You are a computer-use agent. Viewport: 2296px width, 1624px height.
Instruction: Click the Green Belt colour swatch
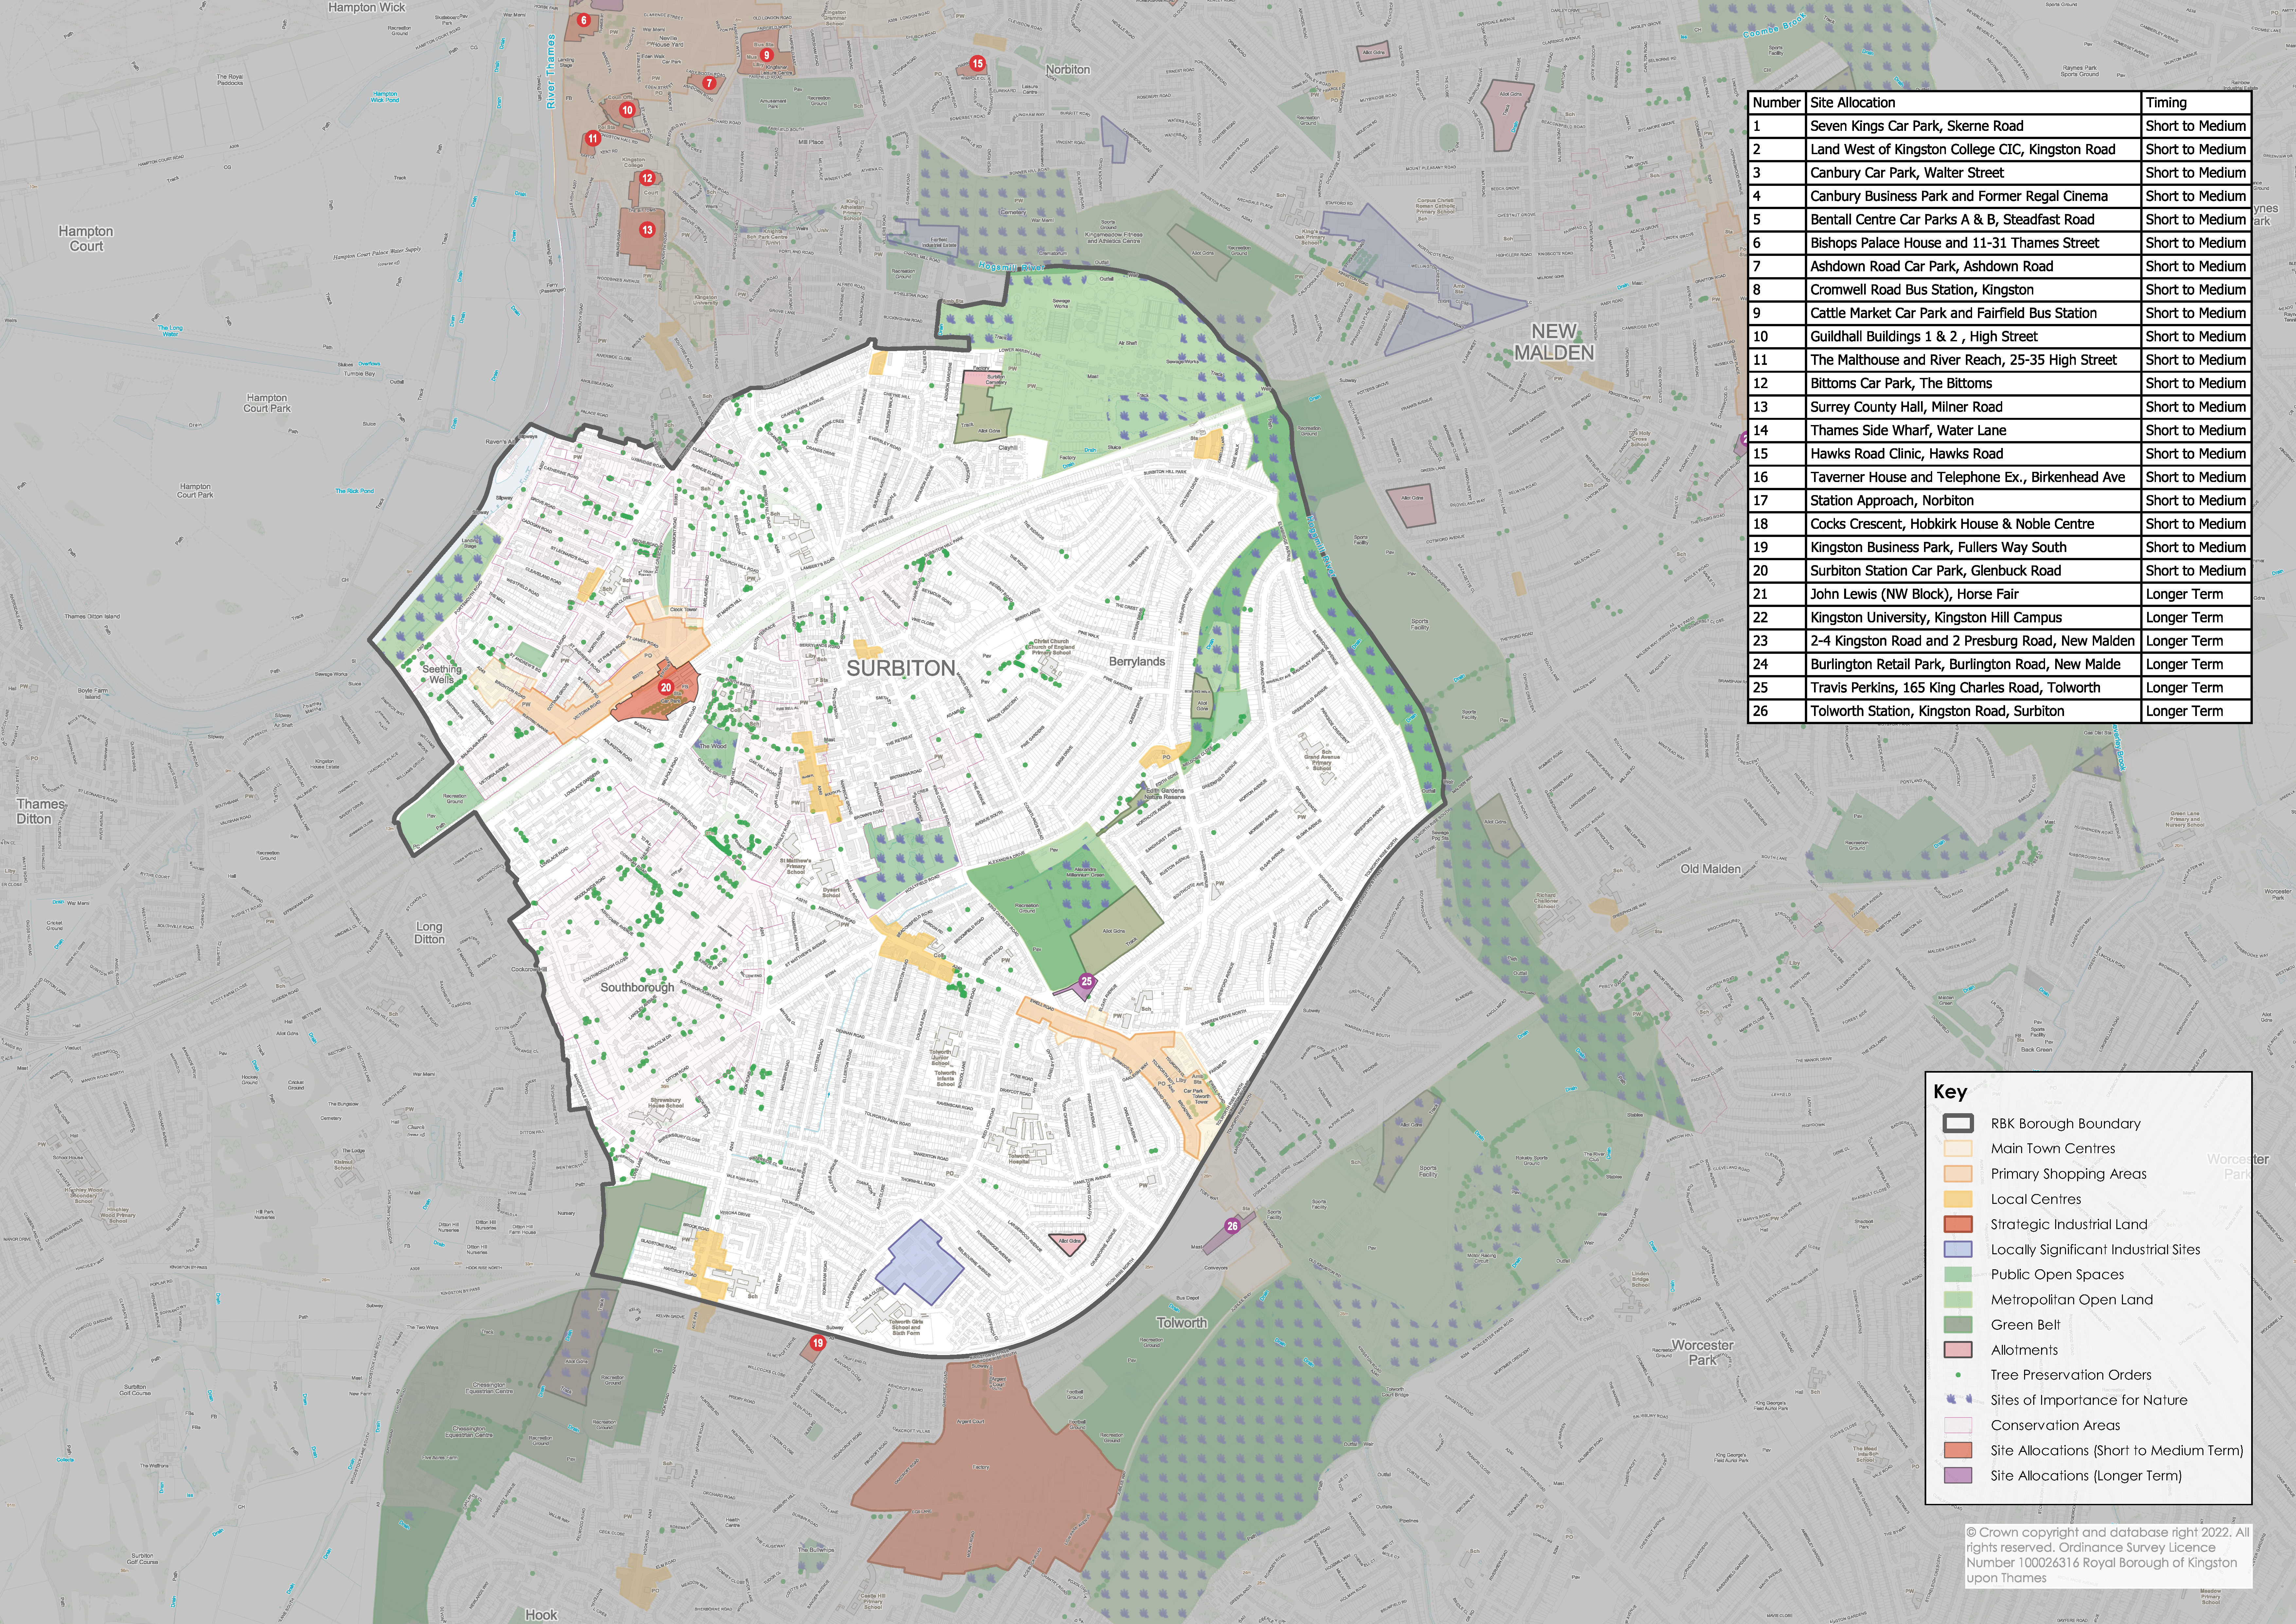1958,1325
